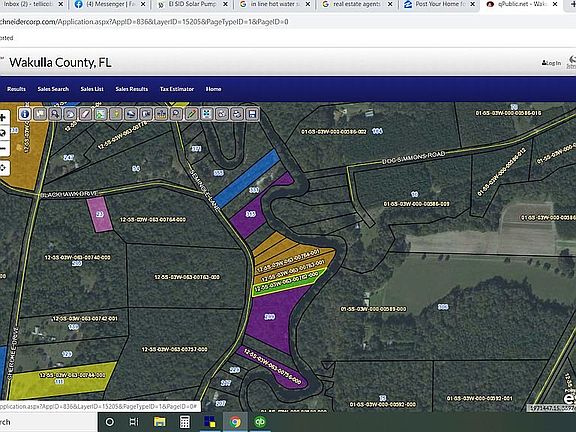Click the save floppy disk icon
The image size is (576, 432).
click(x=252, y=114)
